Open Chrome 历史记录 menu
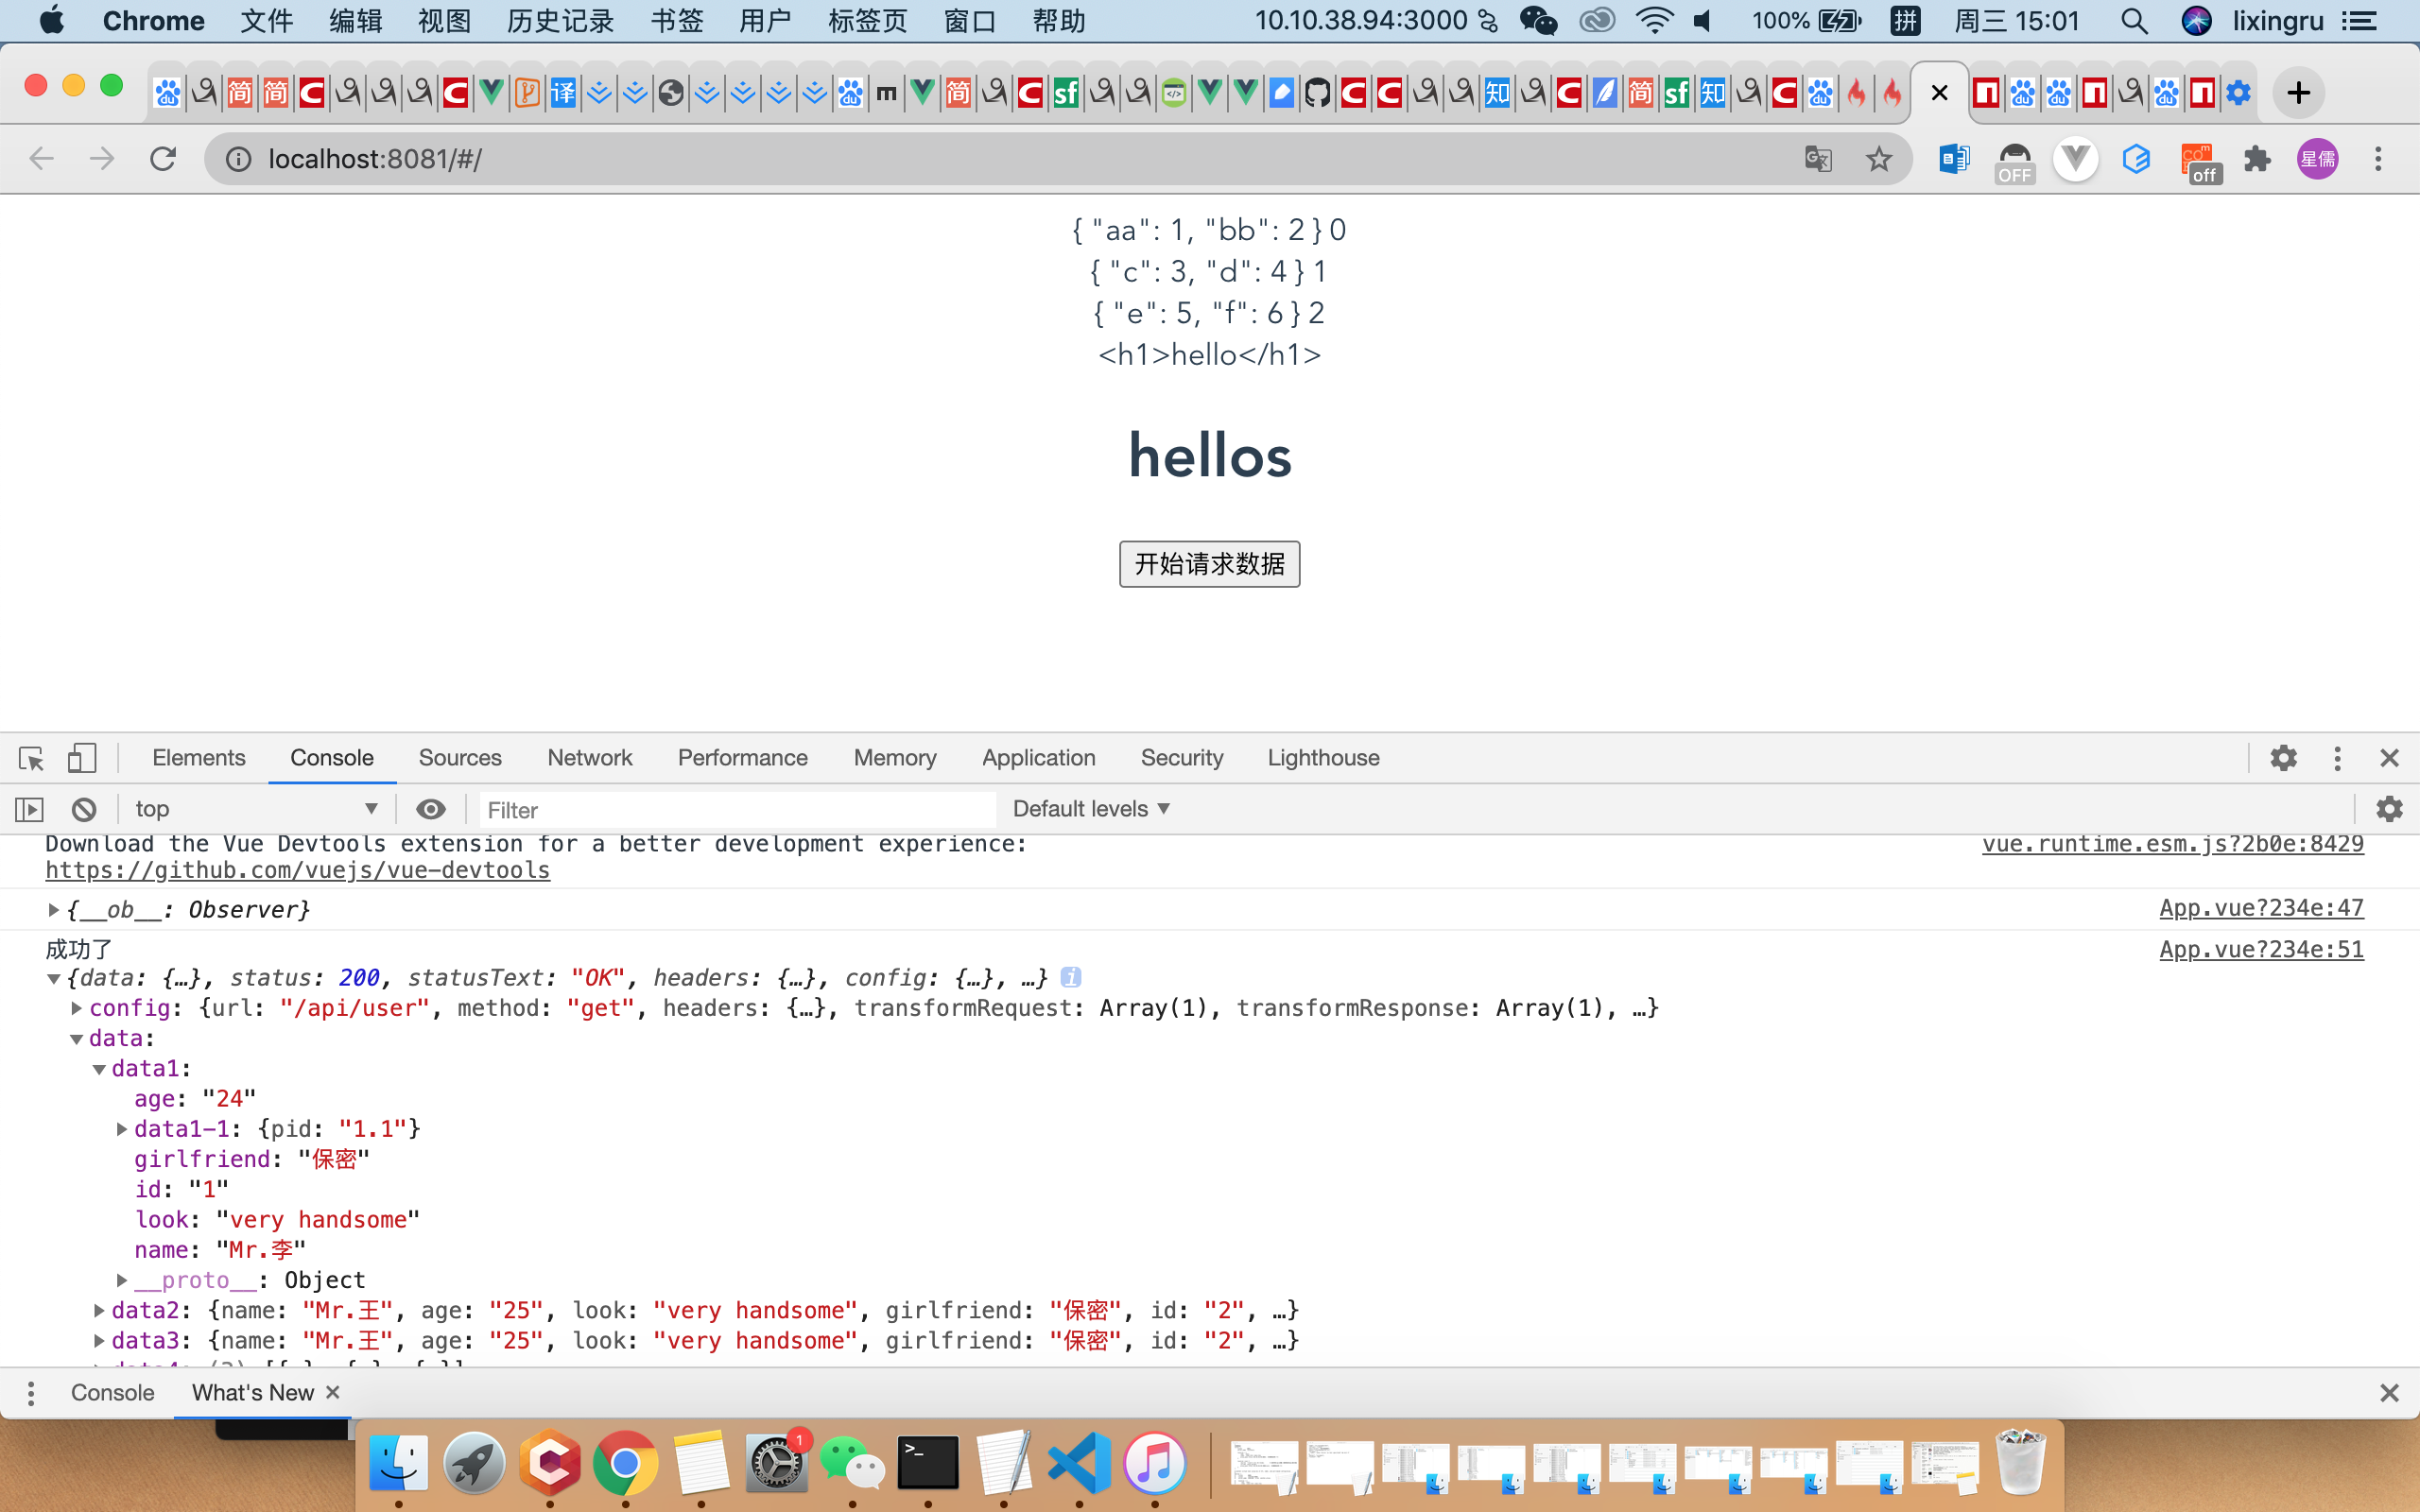This screenshot has height=1512, width=2420. pyautogui.click(x=560, y=21)
